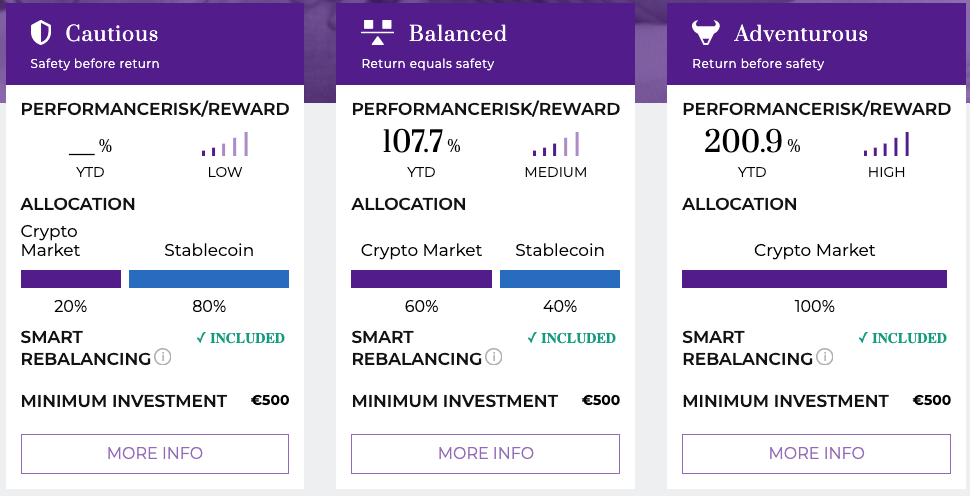Viewport: 970px width, 496px height.
Task: Select the Adventurous plan heading
Action: point(801,33)
